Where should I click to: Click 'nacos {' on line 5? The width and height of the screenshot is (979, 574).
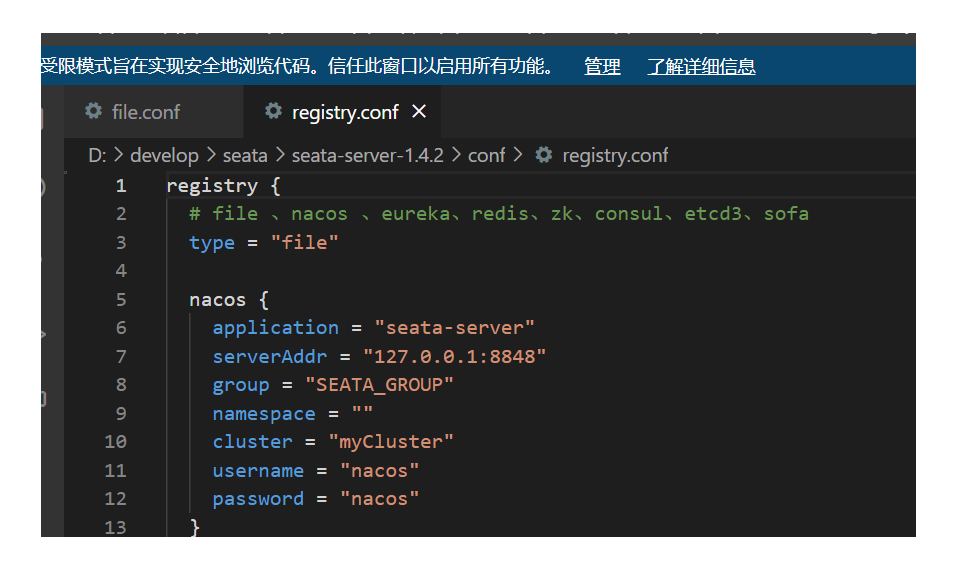229,300
